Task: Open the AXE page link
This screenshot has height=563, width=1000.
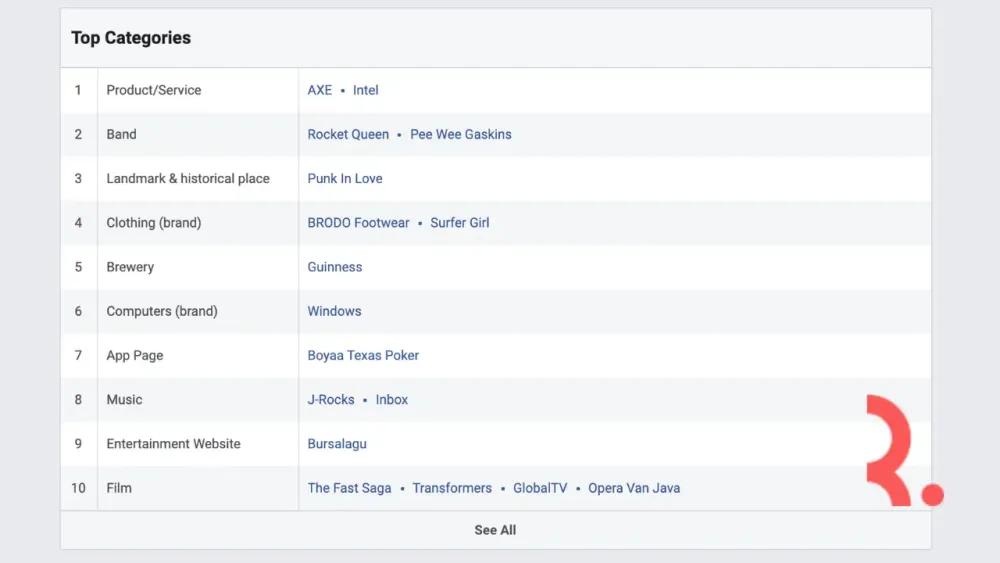Action: pyautogui.click(x=320, y=90)
